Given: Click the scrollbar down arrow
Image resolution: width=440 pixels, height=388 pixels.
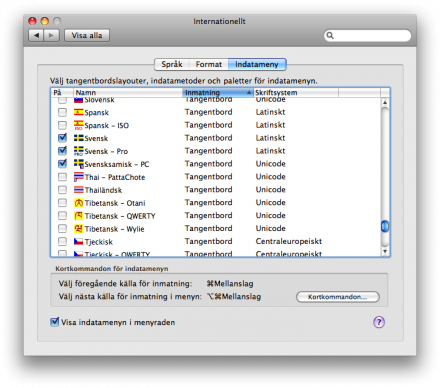Looking at the screenshot, I should click(x=385, y=251).
